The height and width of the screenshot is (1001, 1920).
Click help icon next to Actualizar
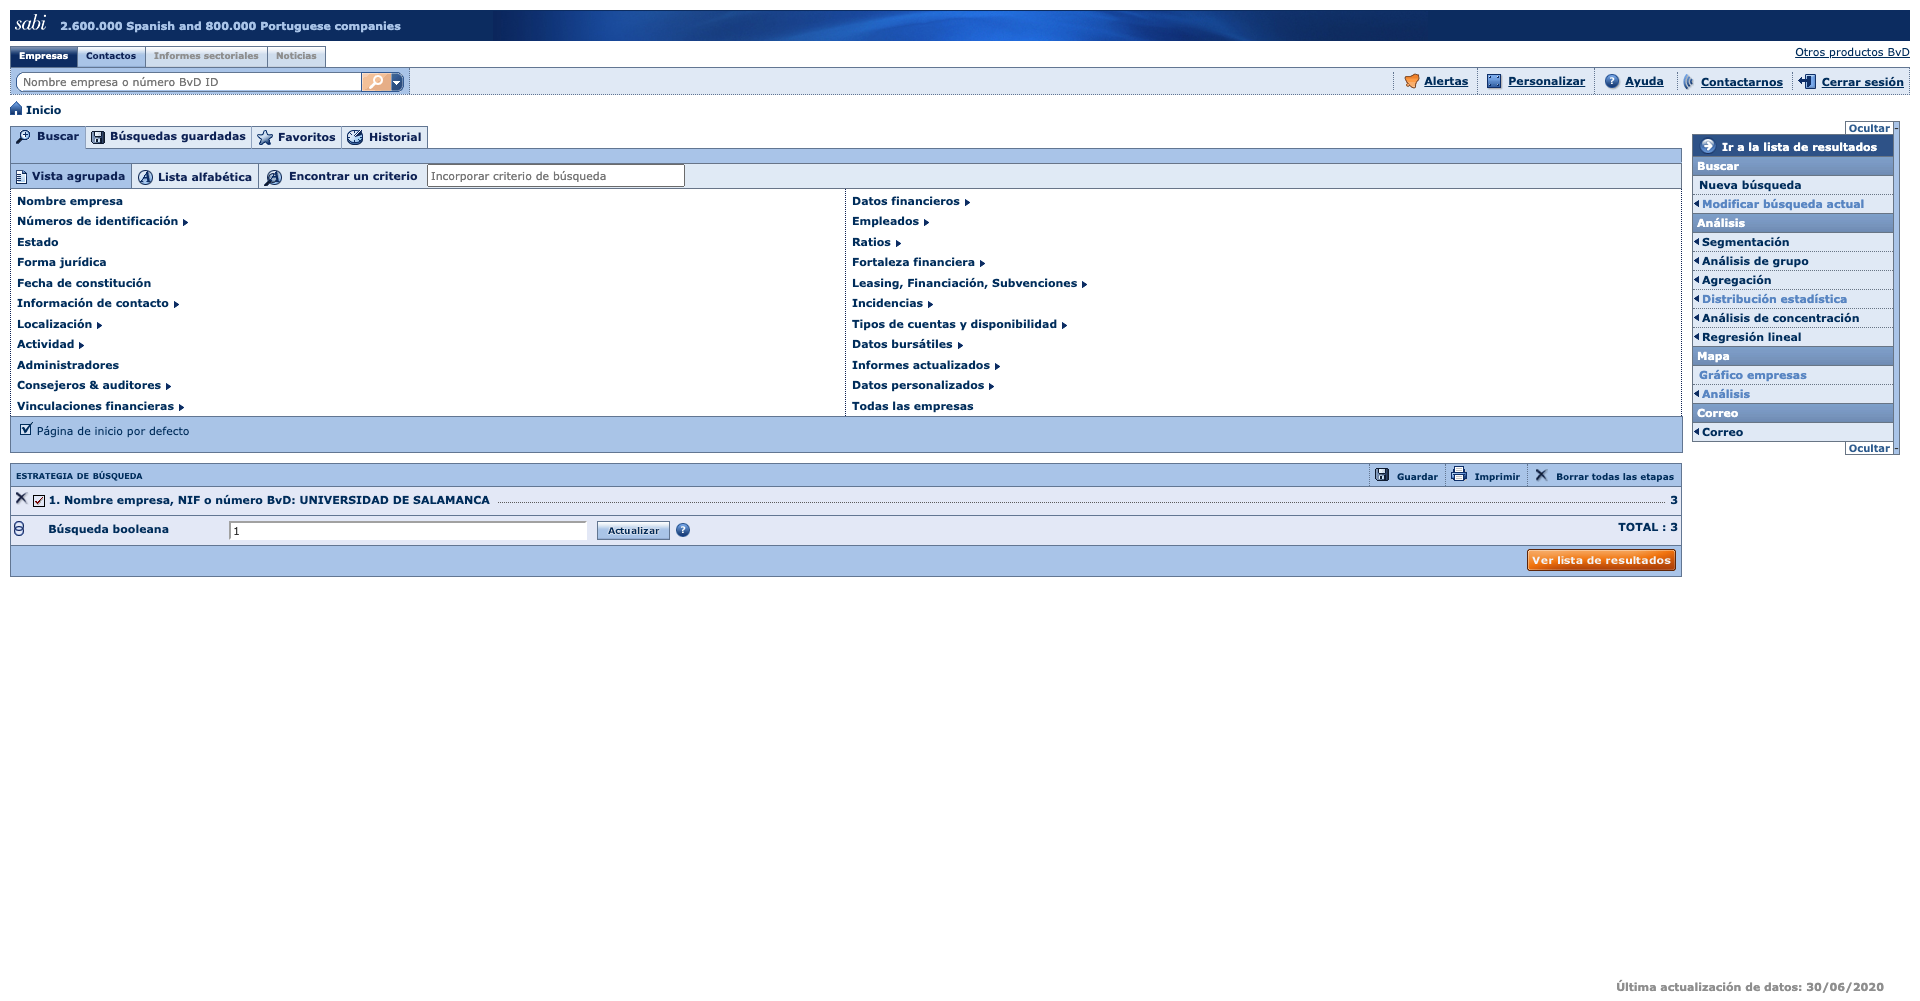pos(683,530)
